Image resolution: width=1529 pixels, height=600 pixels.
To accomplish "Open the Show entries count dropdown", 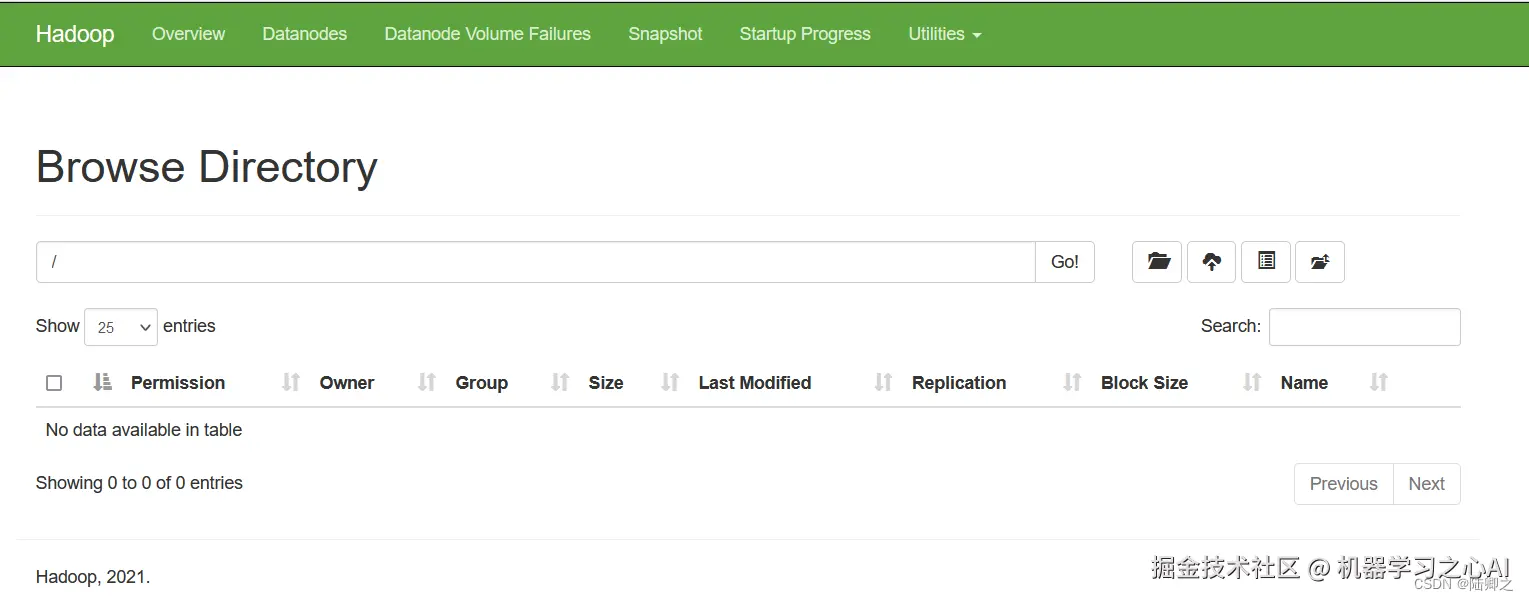I will coord(121,327).
